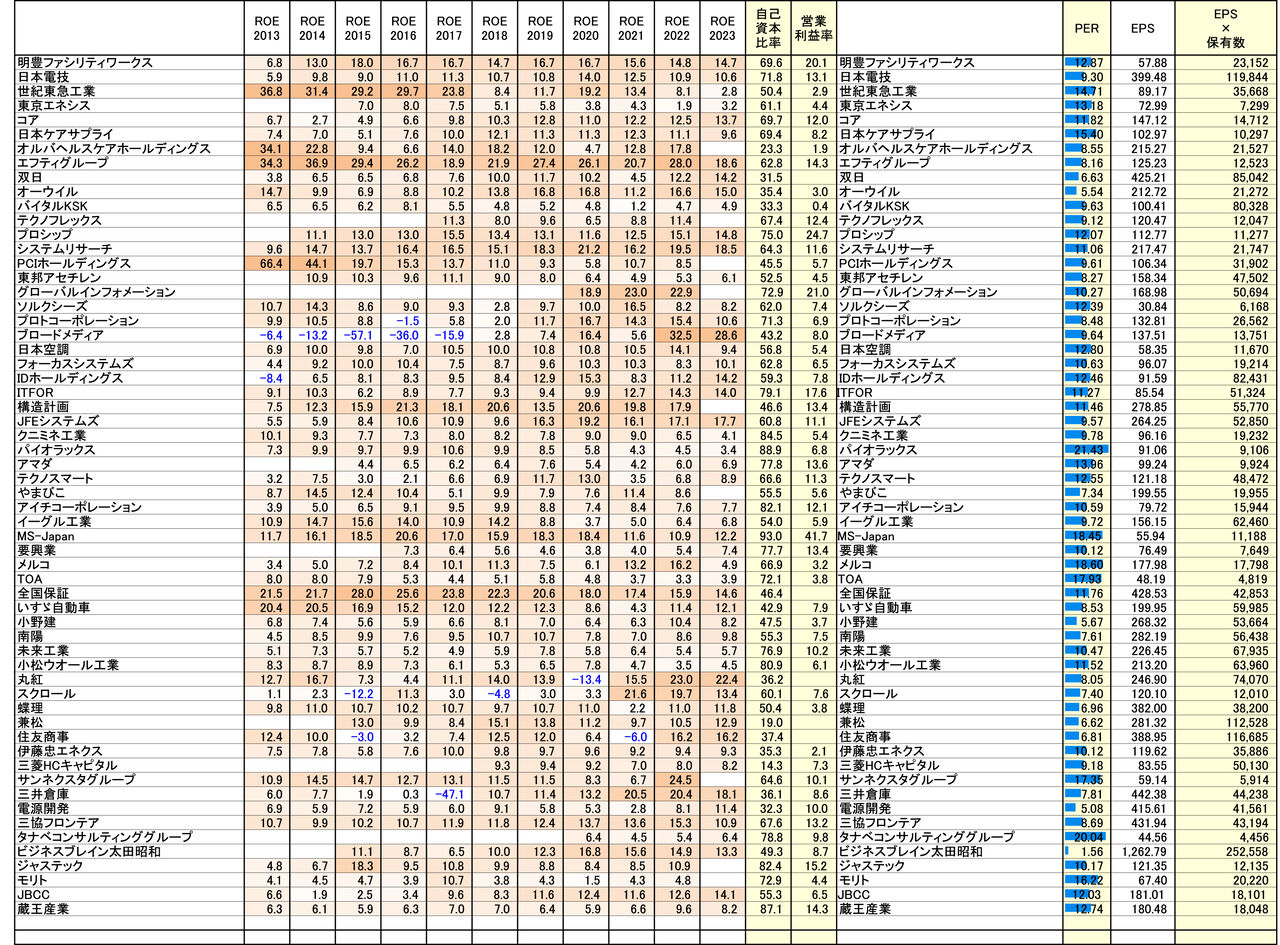Click 明豊ファシリティワークス EPS×保有数 value 23,152
1280x945 pixels.
(x=1250, y=62)
